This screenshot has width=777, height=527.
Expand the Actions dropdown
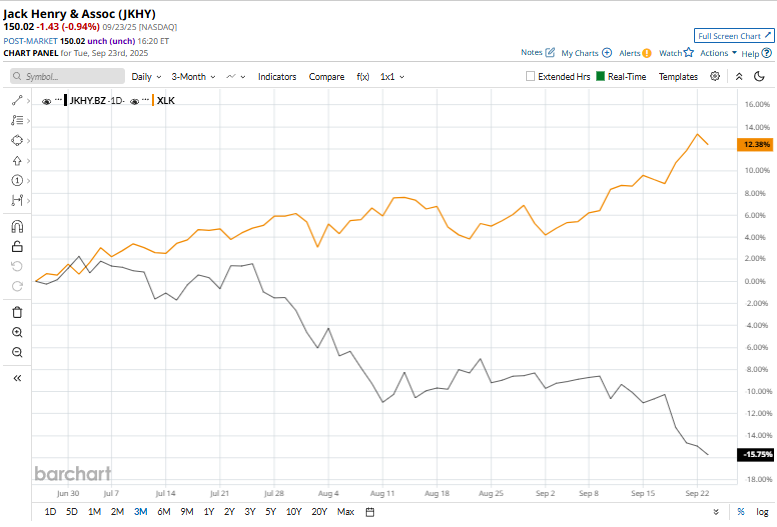[718, 53]
